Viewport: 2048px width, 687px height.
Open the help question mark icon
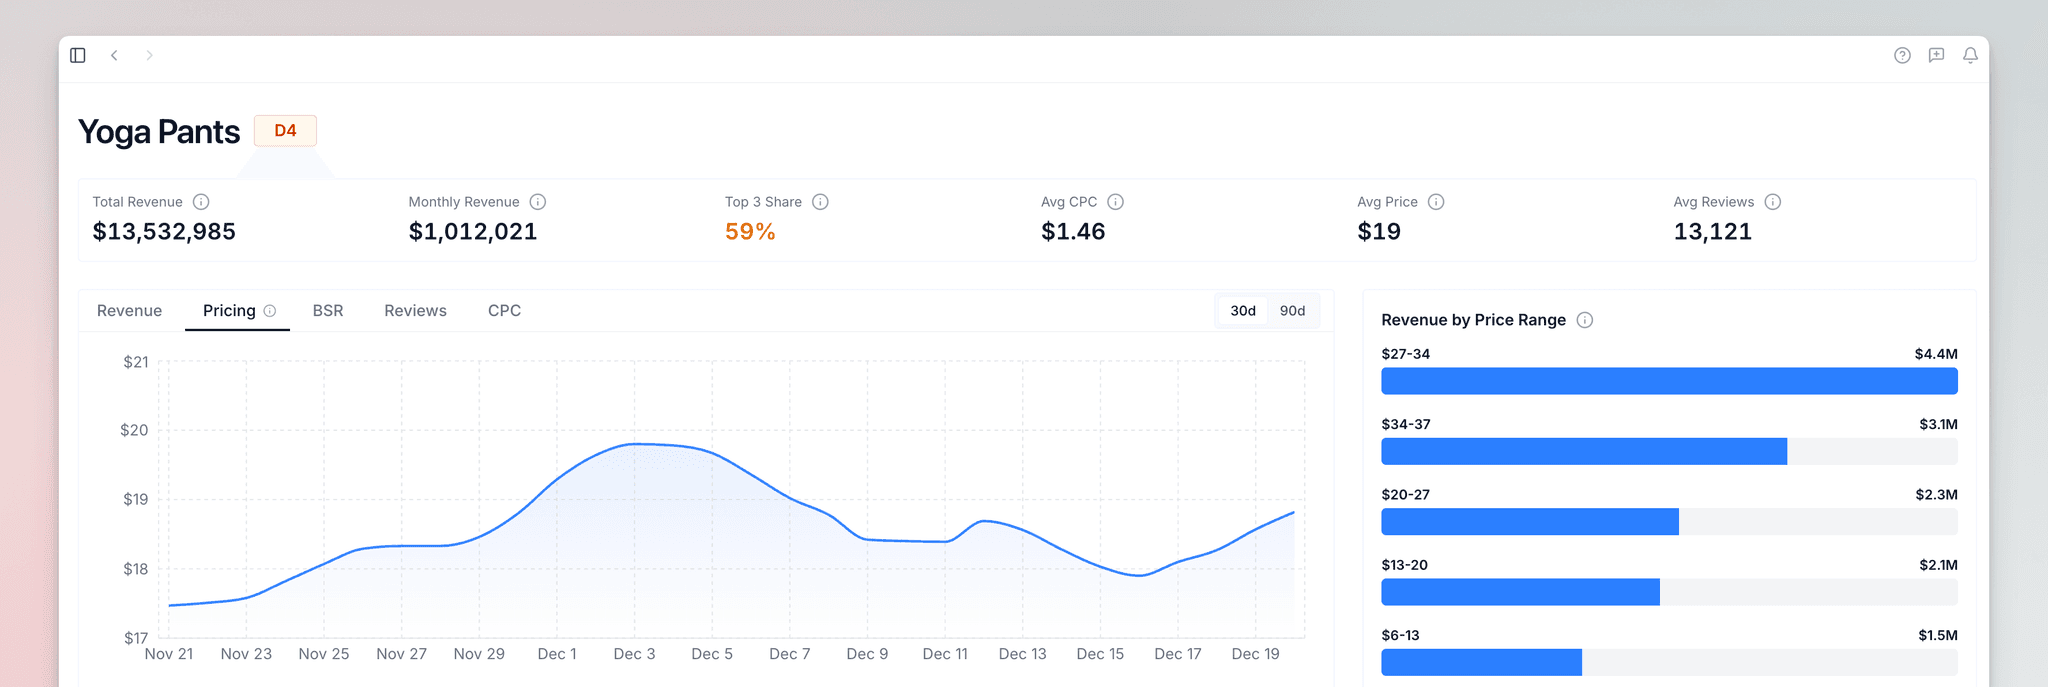tap(1902, 55)
